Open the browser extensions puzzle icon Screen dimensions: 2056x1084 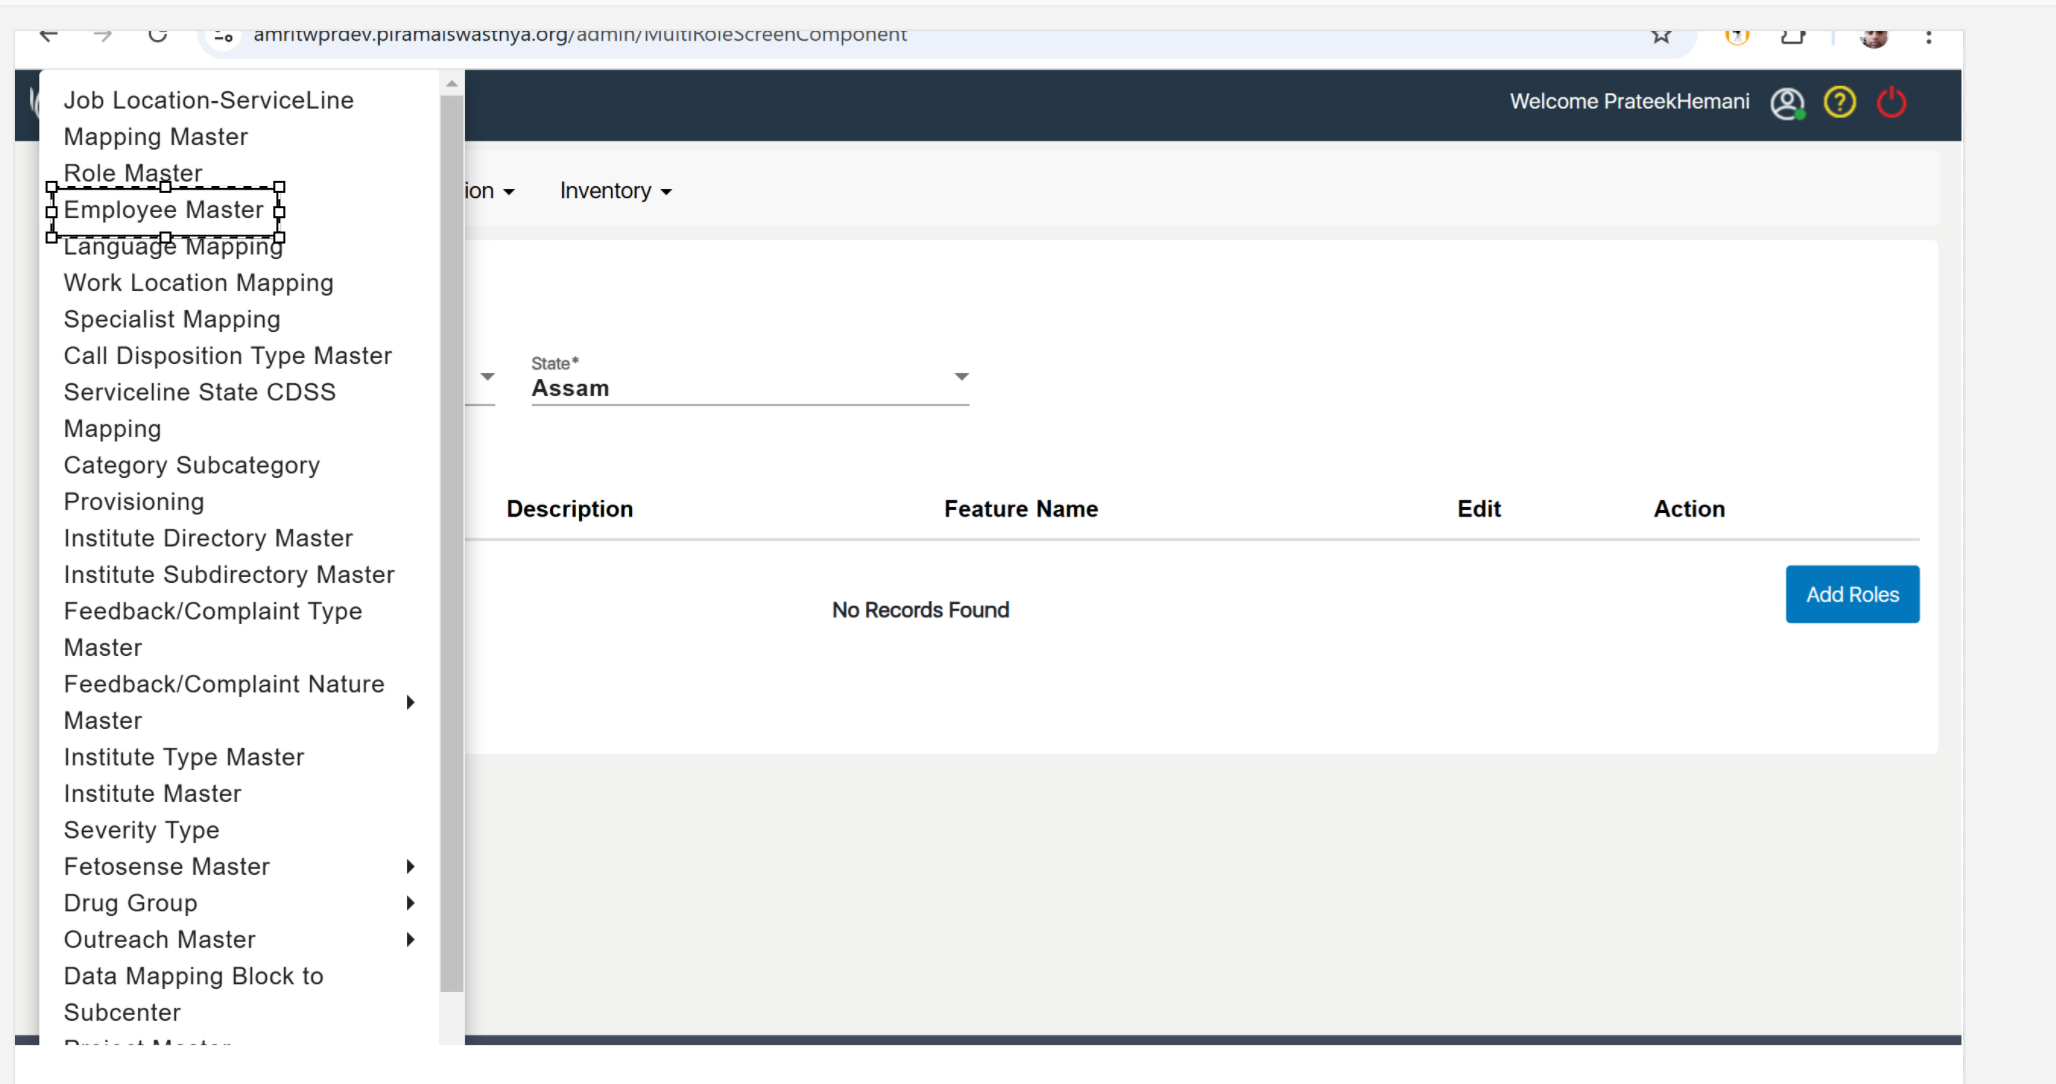click(x=1793, y=36)
